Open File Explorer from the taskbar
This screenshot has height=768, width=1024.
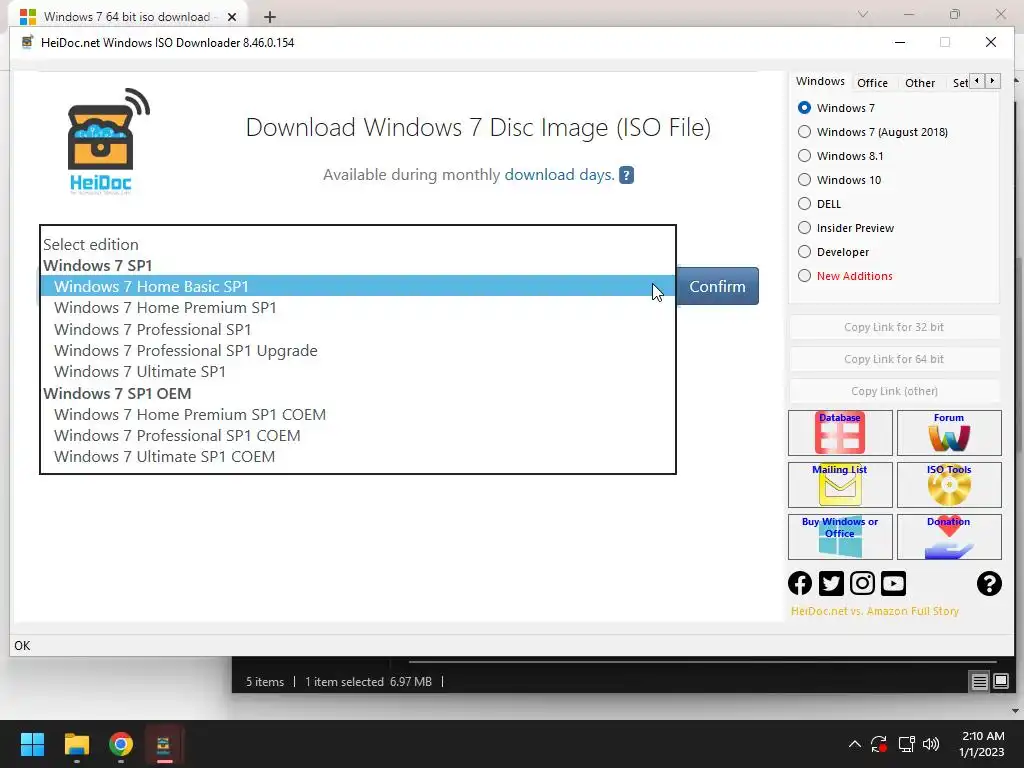(x=76, y=744)
